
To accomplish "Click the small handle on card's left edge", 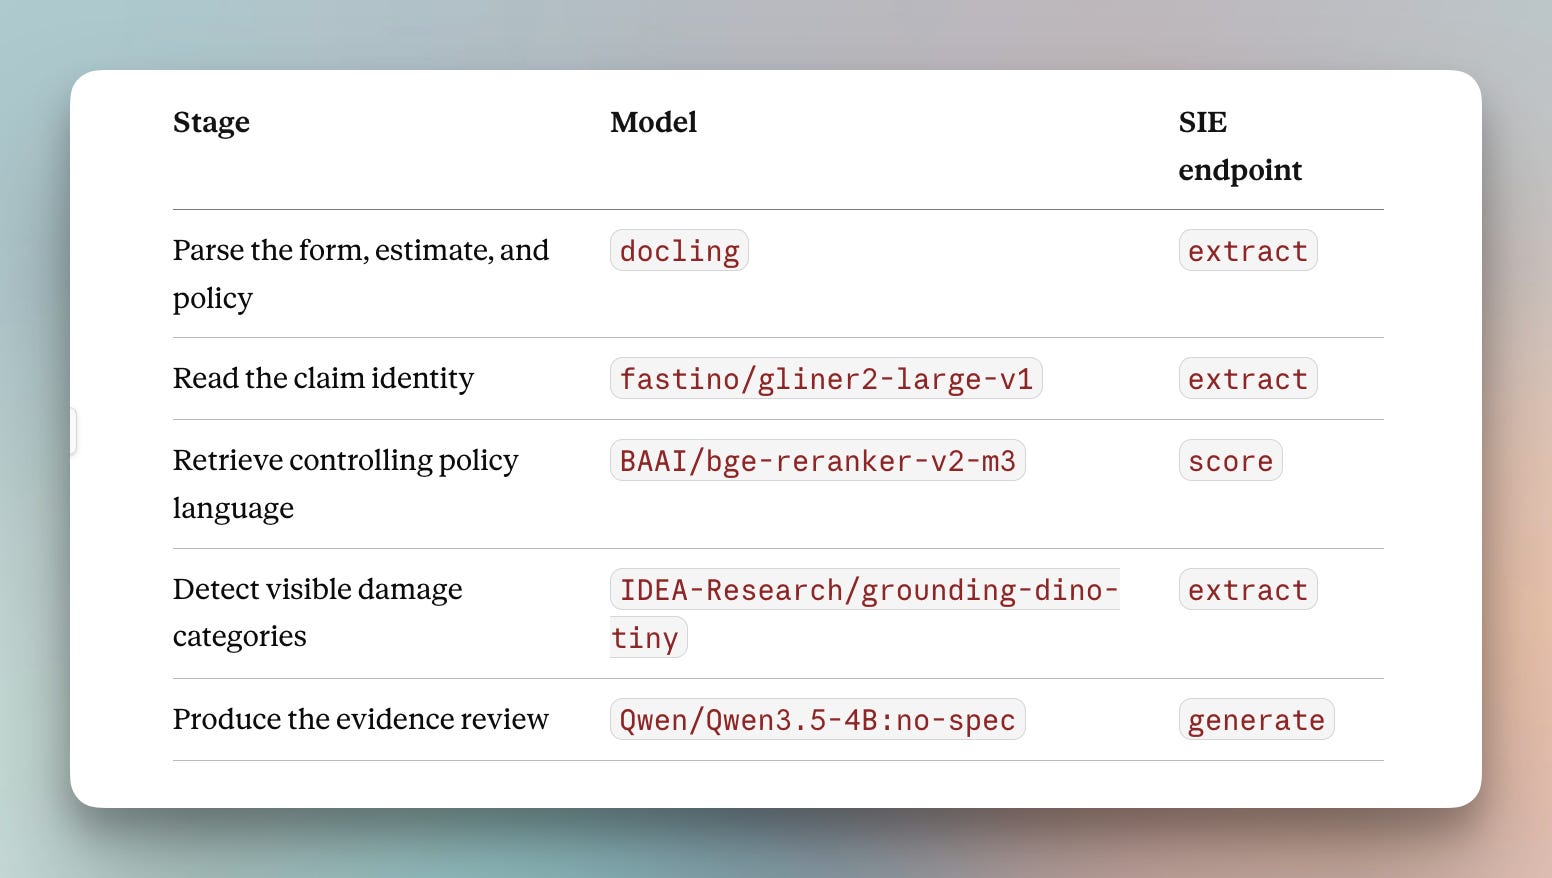I will click(x=73, y=431).
